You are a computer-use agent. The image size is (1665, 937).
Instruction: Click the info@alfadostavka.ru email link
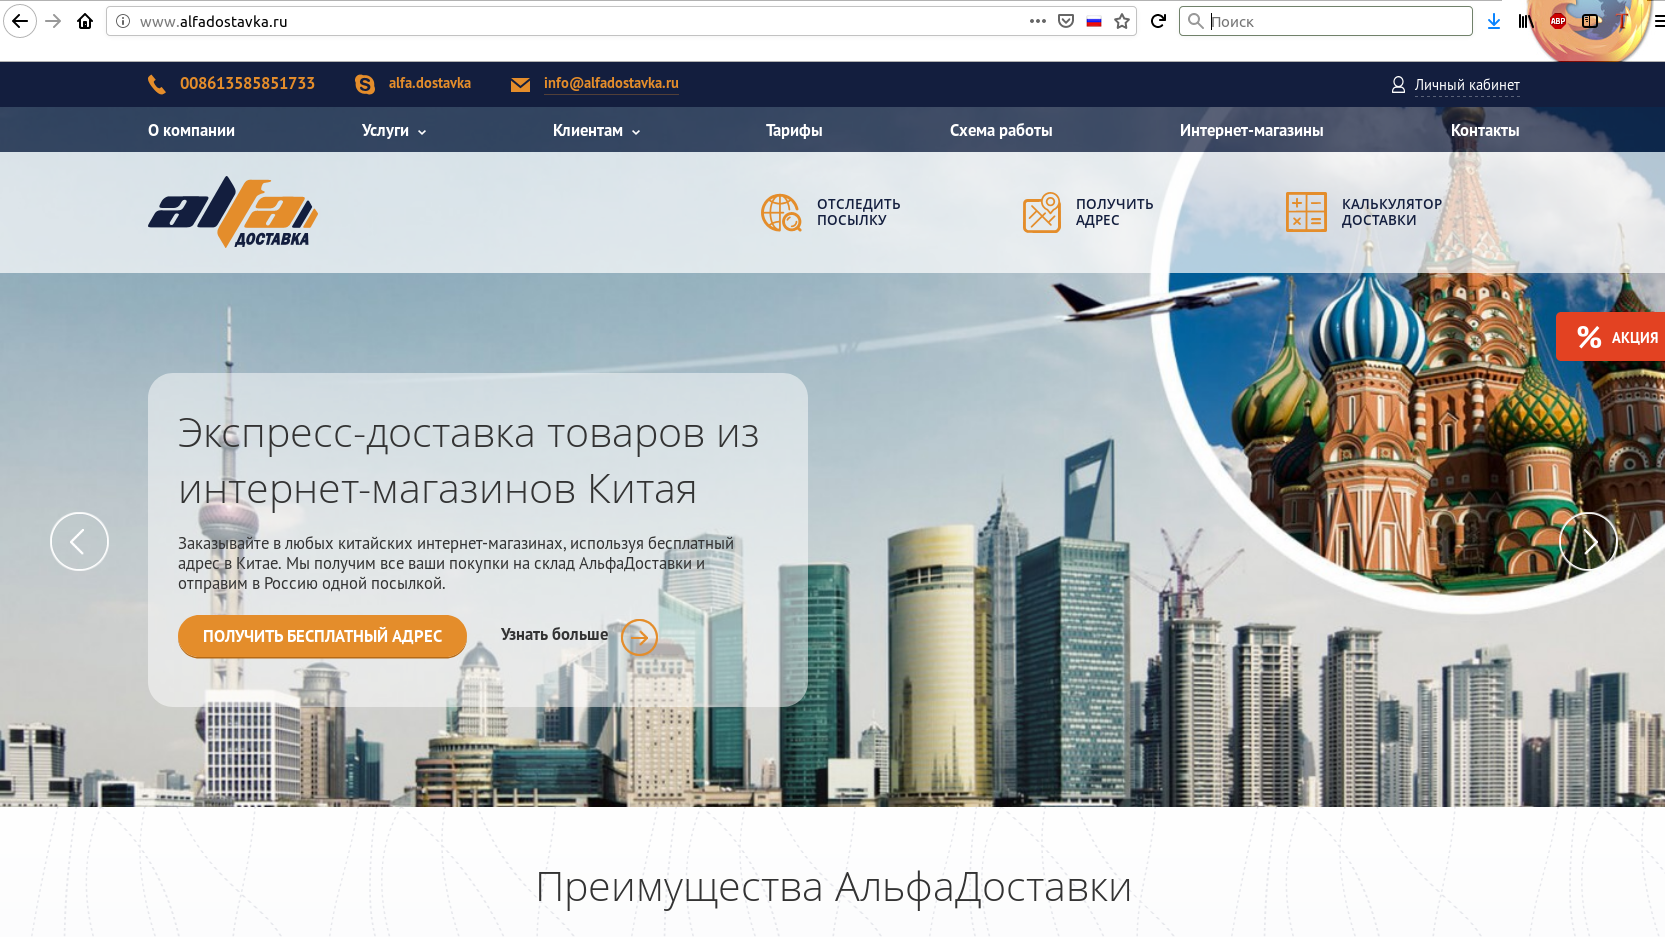point(611,83)
